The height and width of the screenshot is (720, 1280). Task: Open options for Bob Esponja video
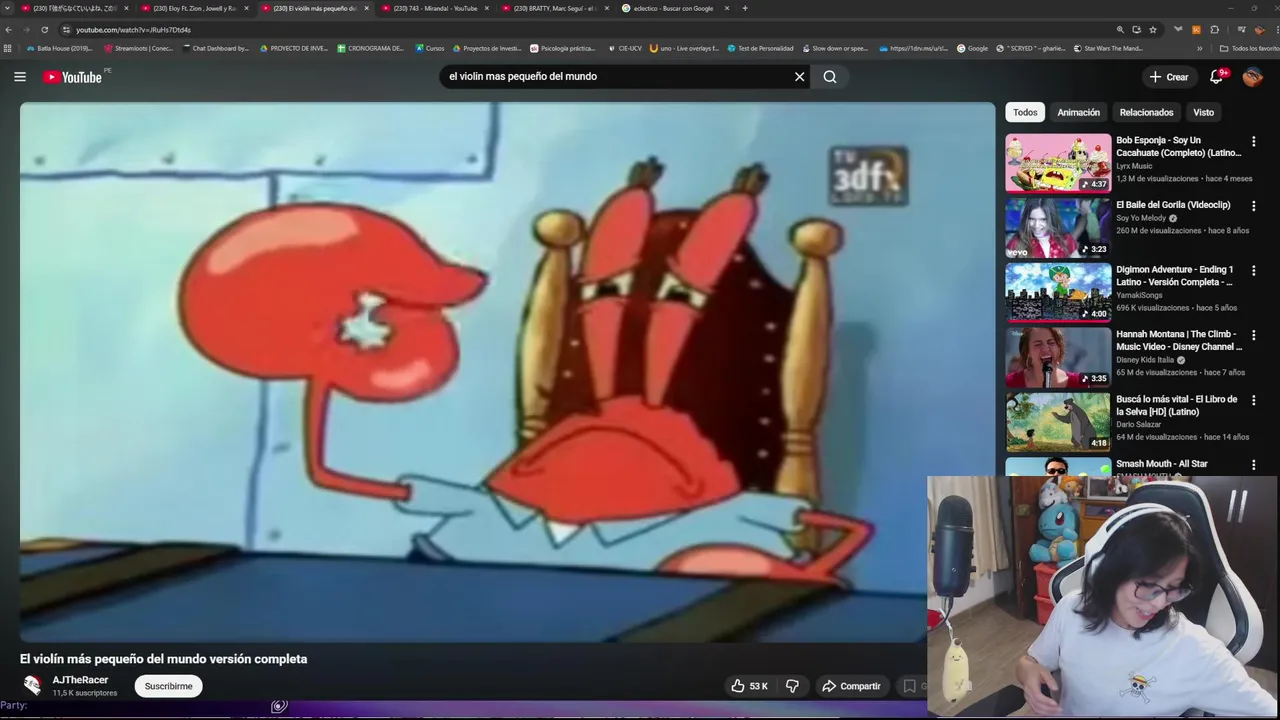point(1253,142)
